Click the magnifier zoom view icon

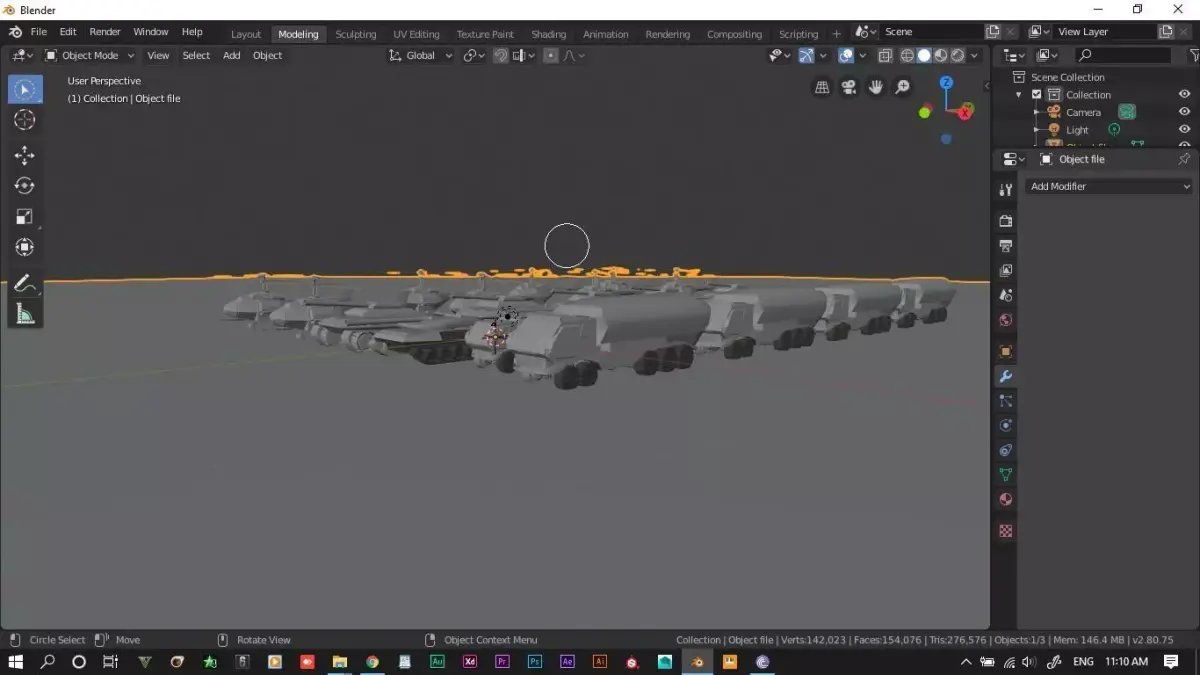[x=903, y=87]
